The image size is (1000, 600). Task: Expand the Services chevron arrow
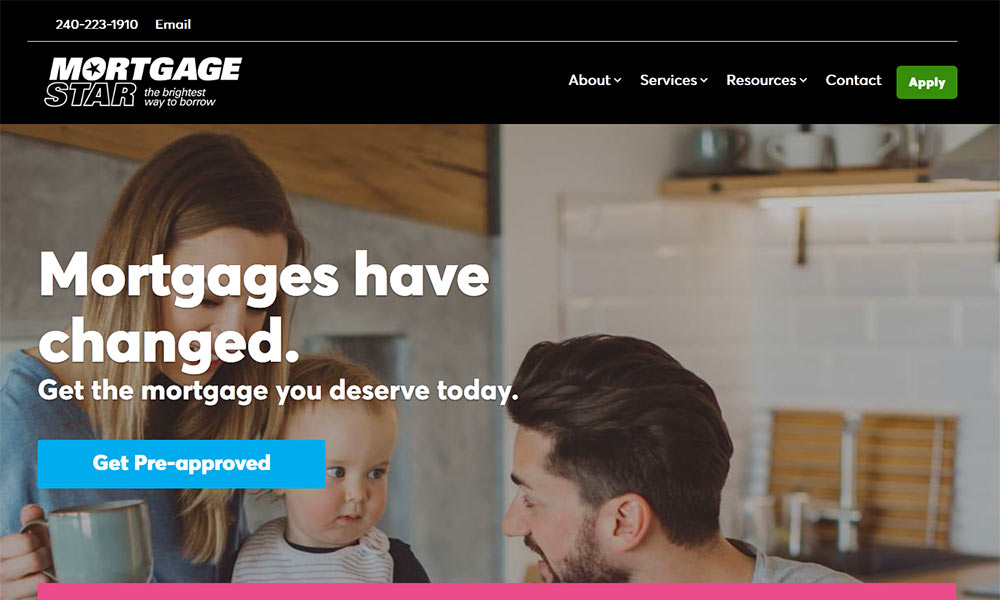click(x=704, y=80)
